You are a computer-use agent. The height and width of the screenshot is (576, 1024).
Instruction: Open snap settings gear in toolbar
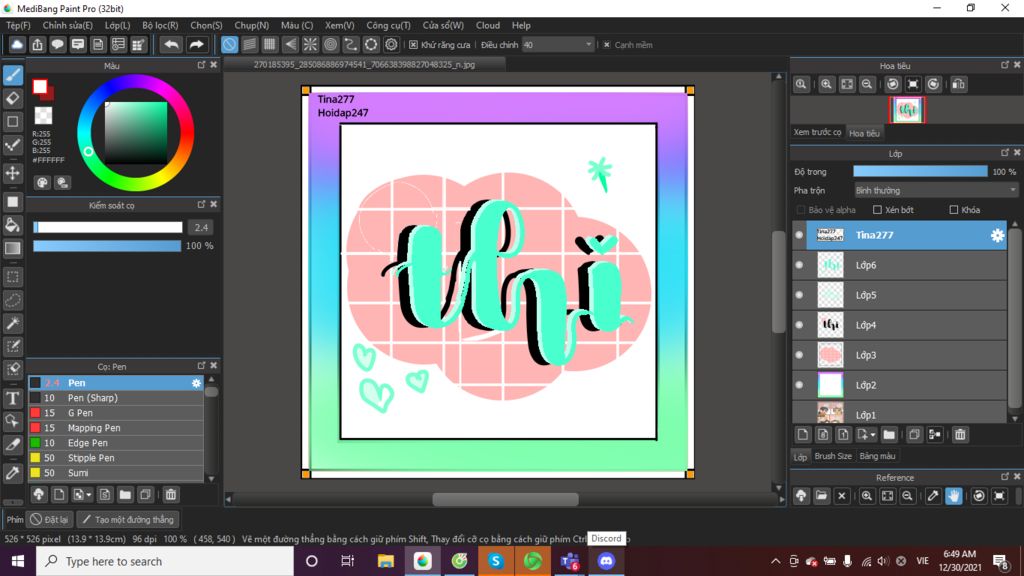[x=391, y=44]
